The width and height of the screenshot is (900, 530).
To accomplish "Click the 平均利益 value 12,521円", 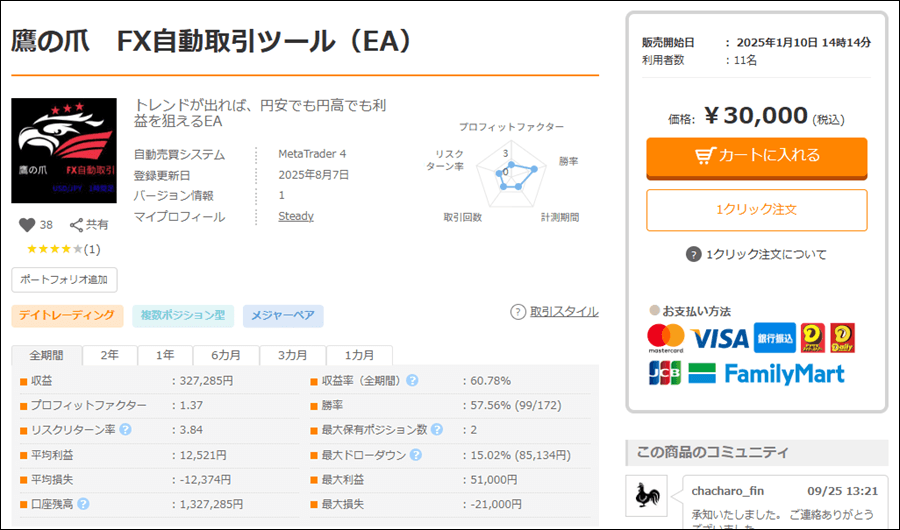I will 203,455.
